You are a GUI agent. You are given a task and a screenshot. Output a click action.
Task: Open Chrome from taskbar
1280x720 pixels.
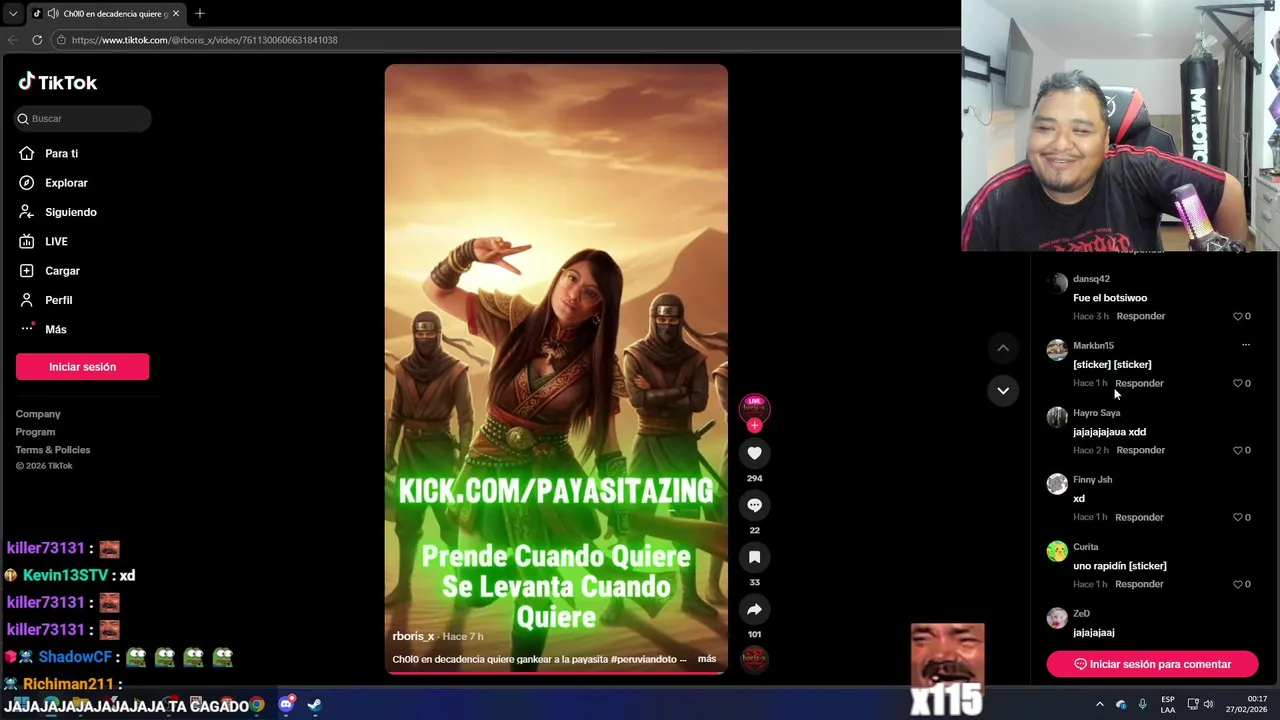[x=258, y=704]
